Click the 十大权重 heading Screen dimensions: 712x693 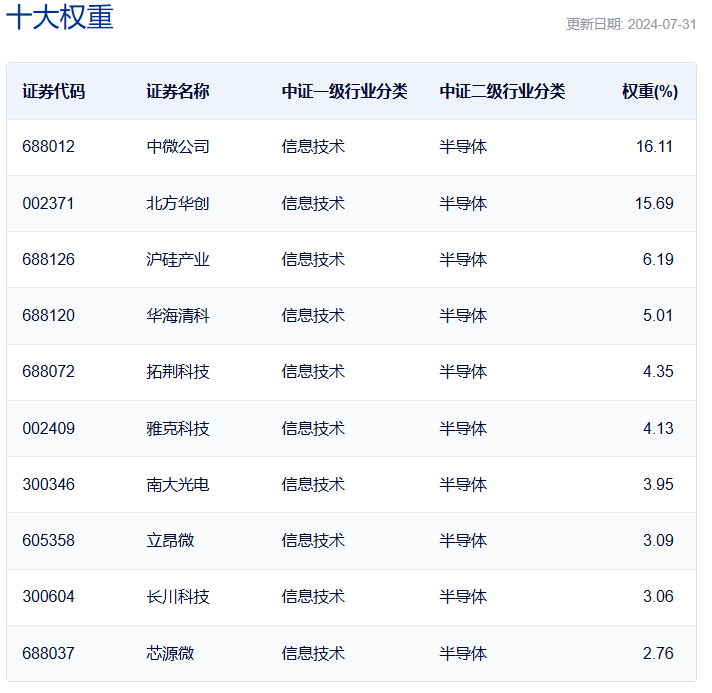coord(59,17)
